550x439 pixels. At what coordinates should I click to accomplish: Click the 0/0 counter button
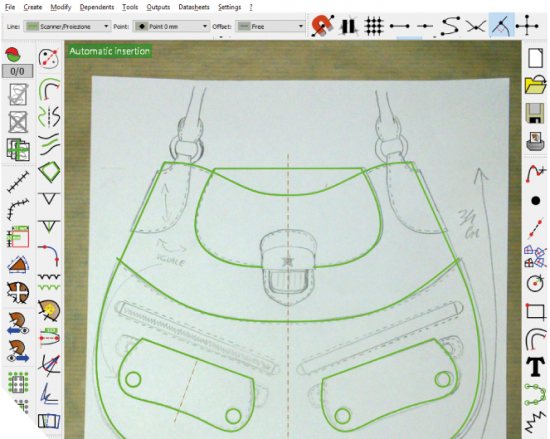point(18,71)
